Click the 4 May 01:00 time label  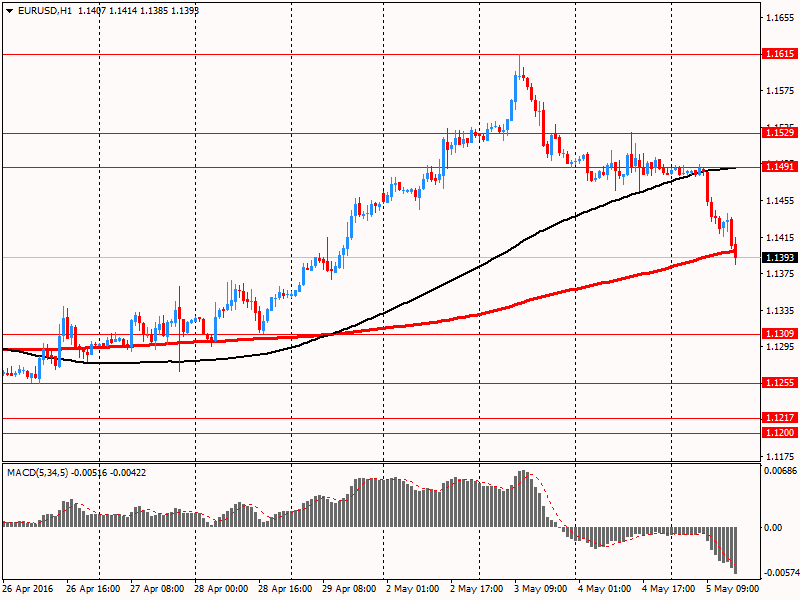[x=605, y=589]
